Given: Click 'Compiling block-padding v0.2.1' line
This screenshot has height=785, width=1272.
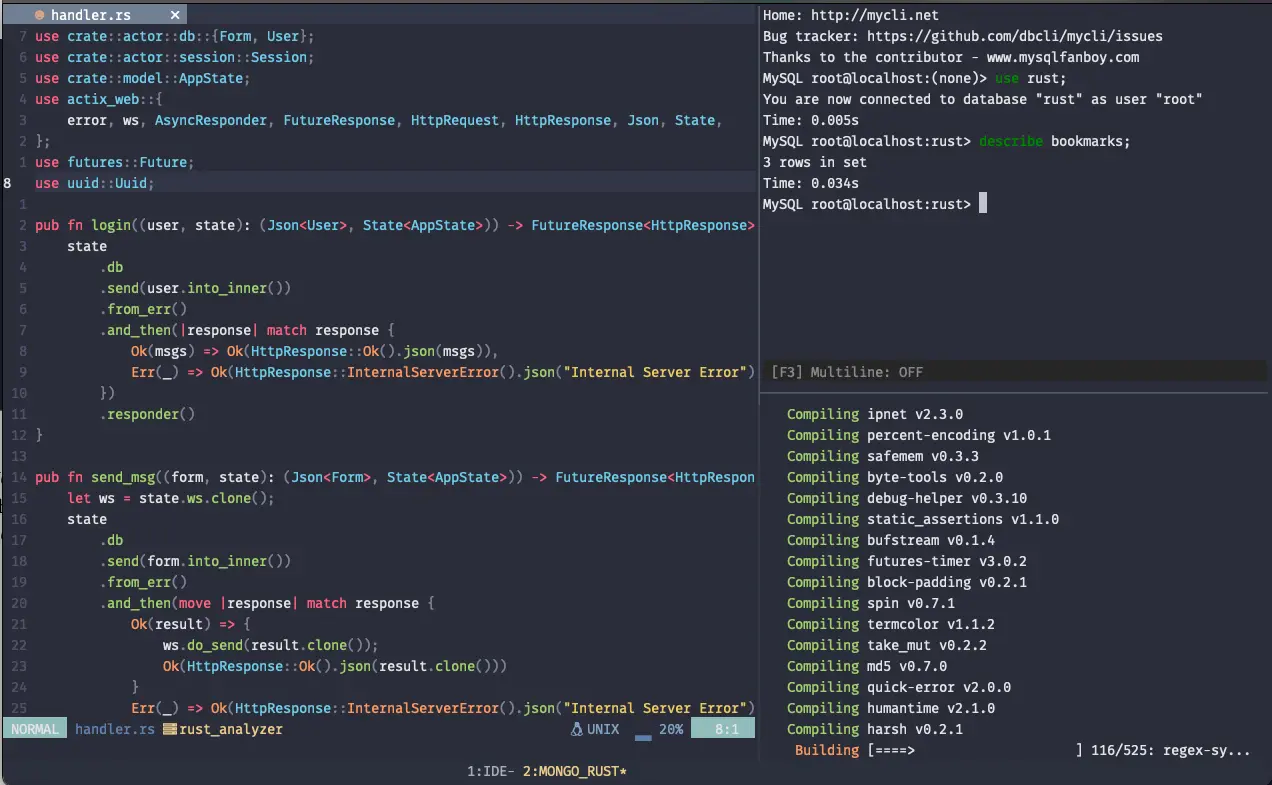Looking at the screenshot, I should tap(907, 582).
